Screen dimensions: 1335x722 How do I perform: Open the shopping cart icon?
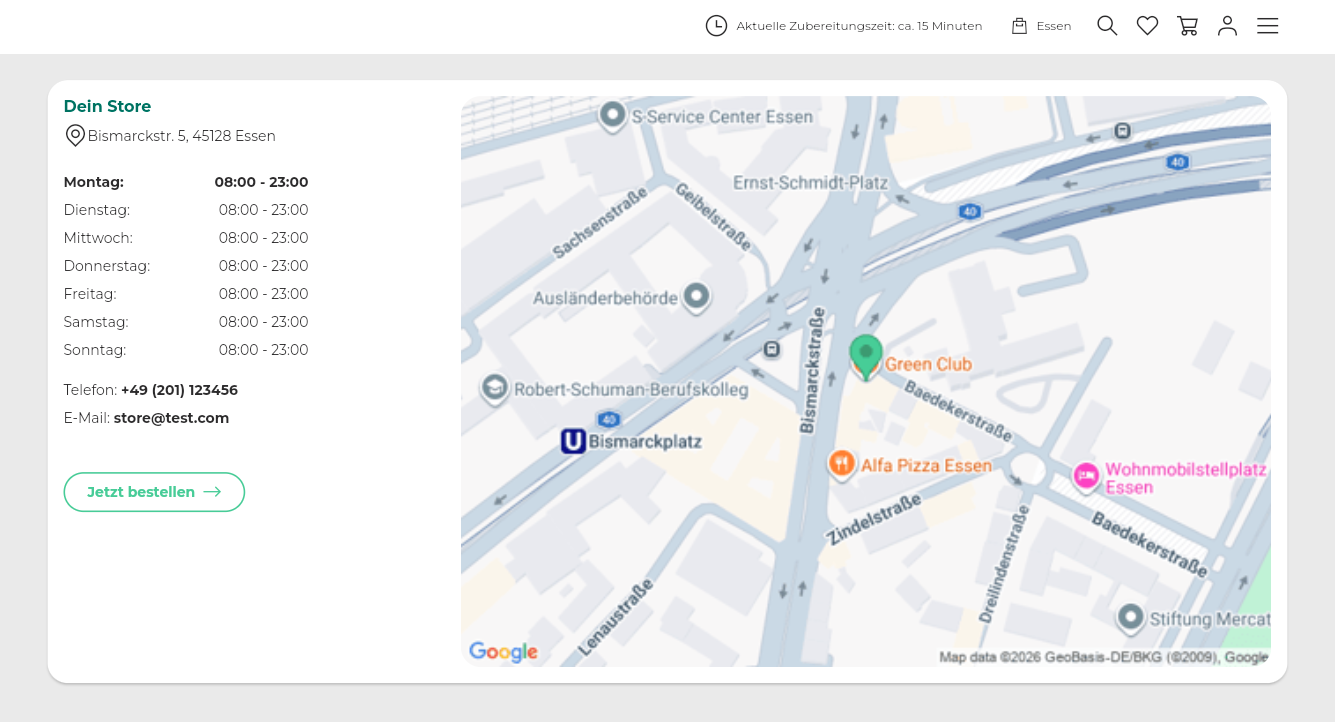tap(1187, 26)
